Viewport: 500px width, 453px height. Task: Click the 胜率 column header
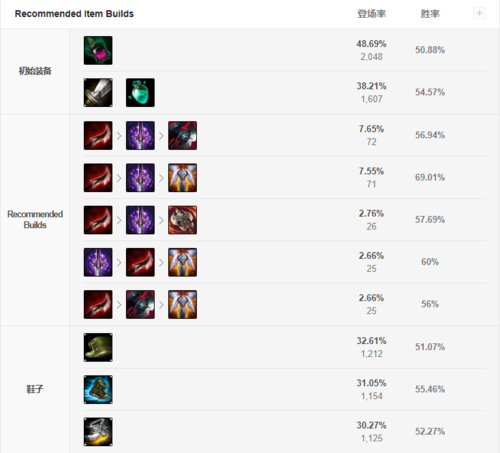pos(430,14)
